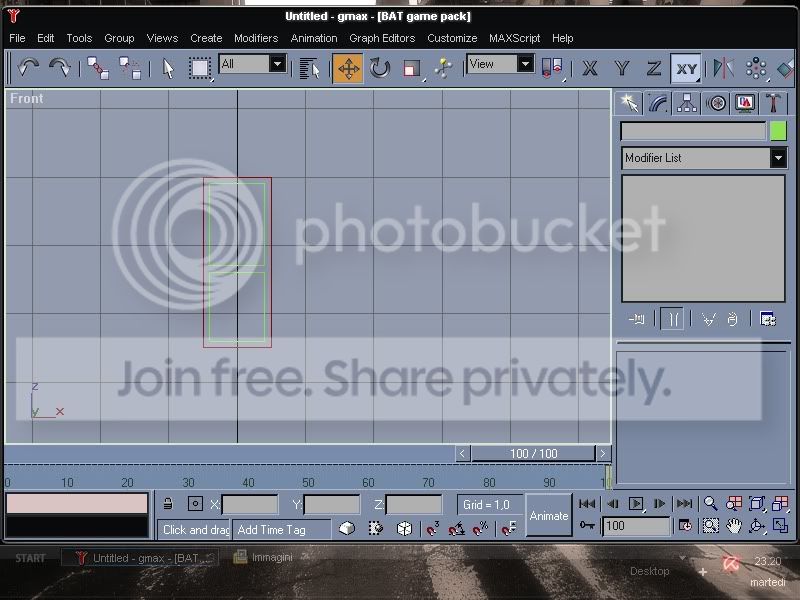This screenshot has height=600, width=800.
Task: Open the MAXScript menu
Action: click(514, 38)
